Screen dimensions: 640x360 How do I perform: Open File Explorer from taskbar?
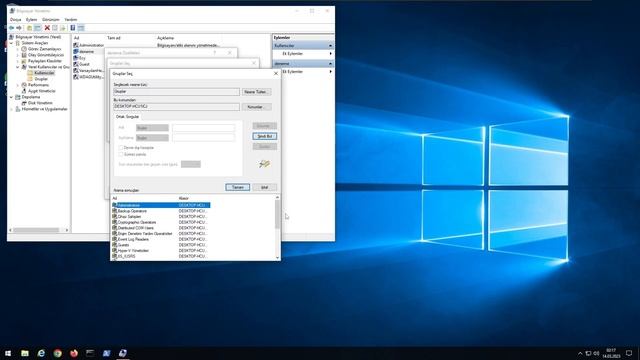(x=25, y=353)
